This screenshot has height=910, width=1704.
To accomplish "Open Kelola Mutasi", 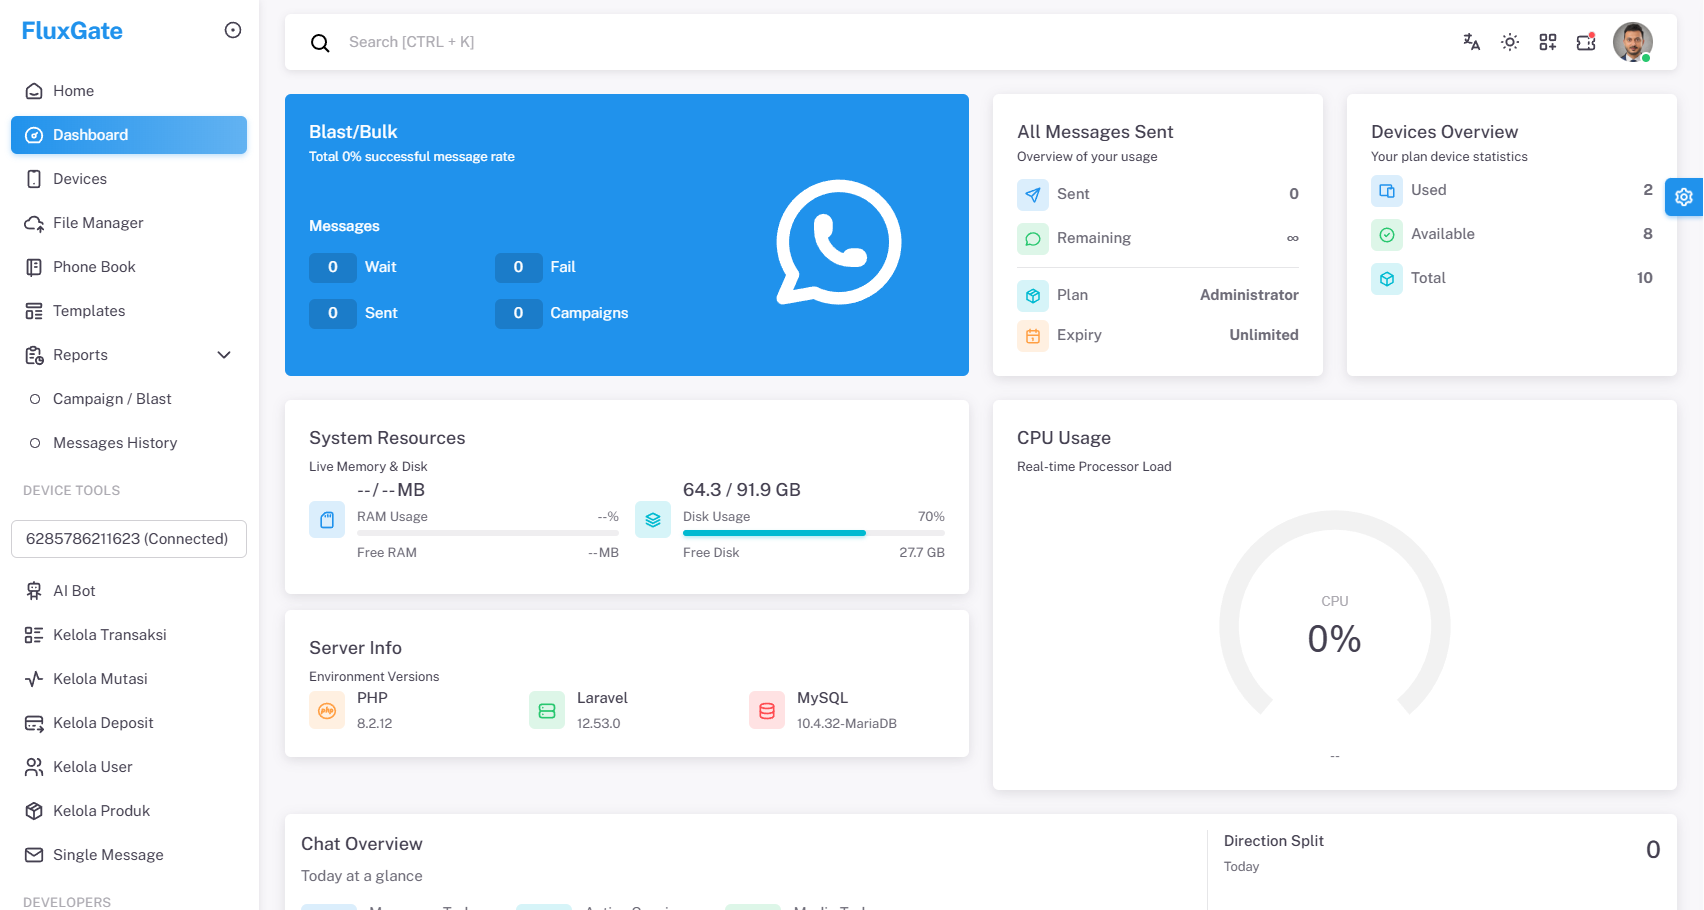I will 129,679.
